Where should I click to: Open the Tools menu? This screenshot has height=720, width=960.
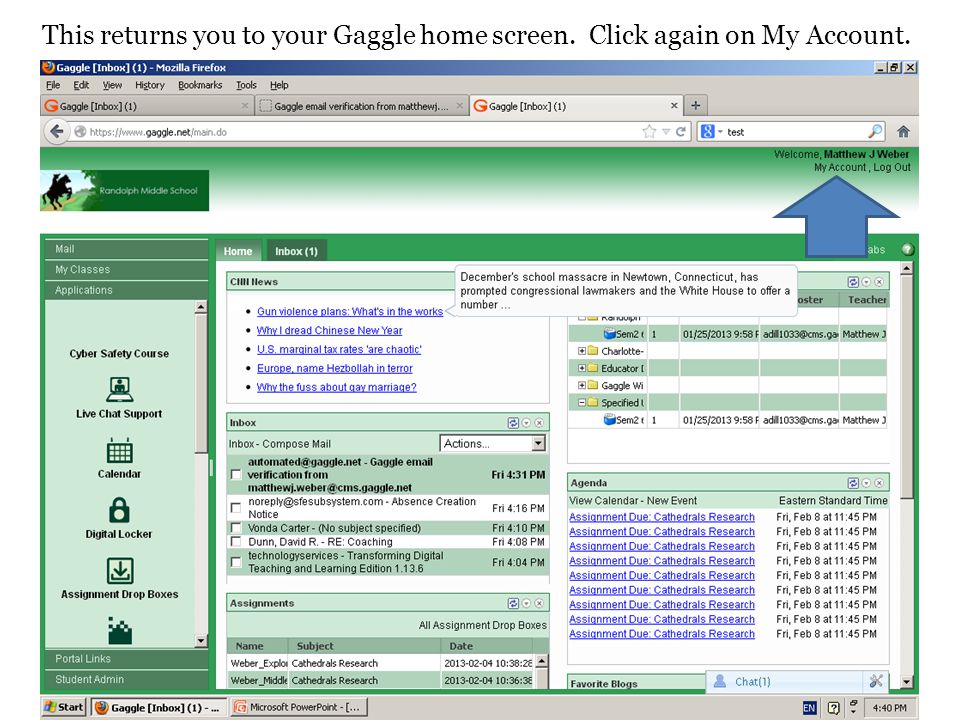pyautogui.click(x=246, y=85)
